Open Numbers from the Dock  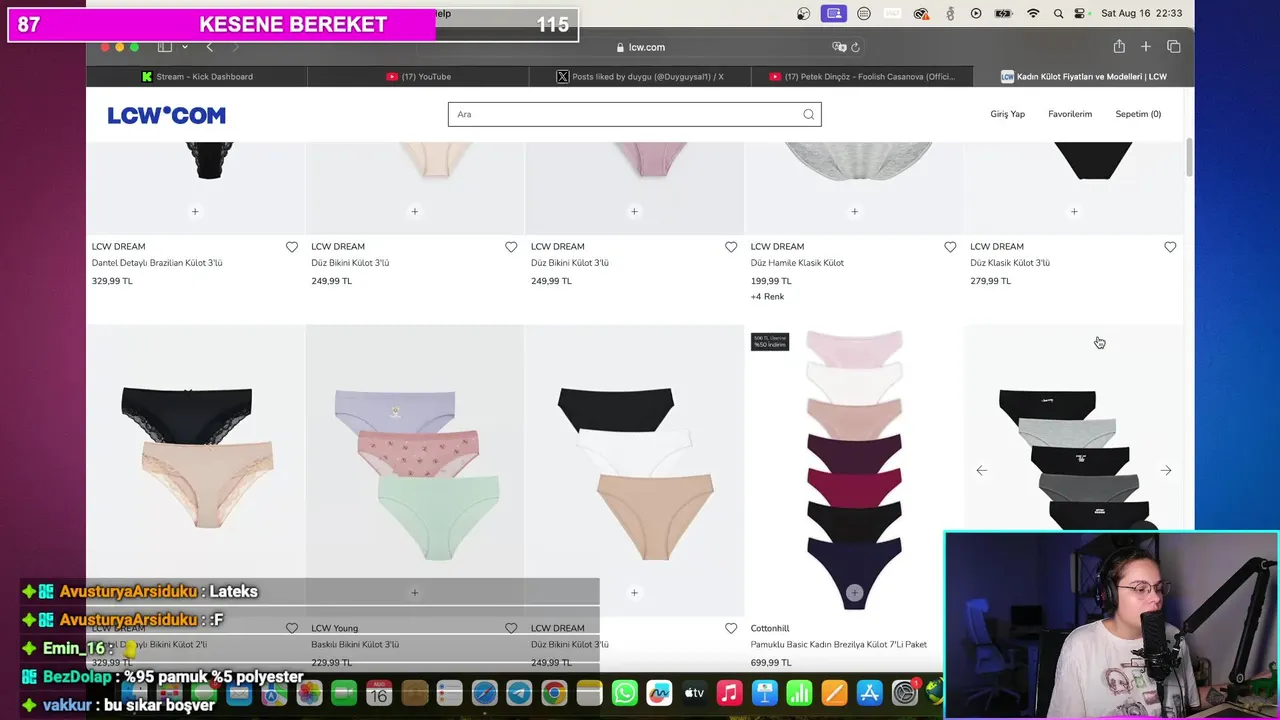click(x=799, y=692)
